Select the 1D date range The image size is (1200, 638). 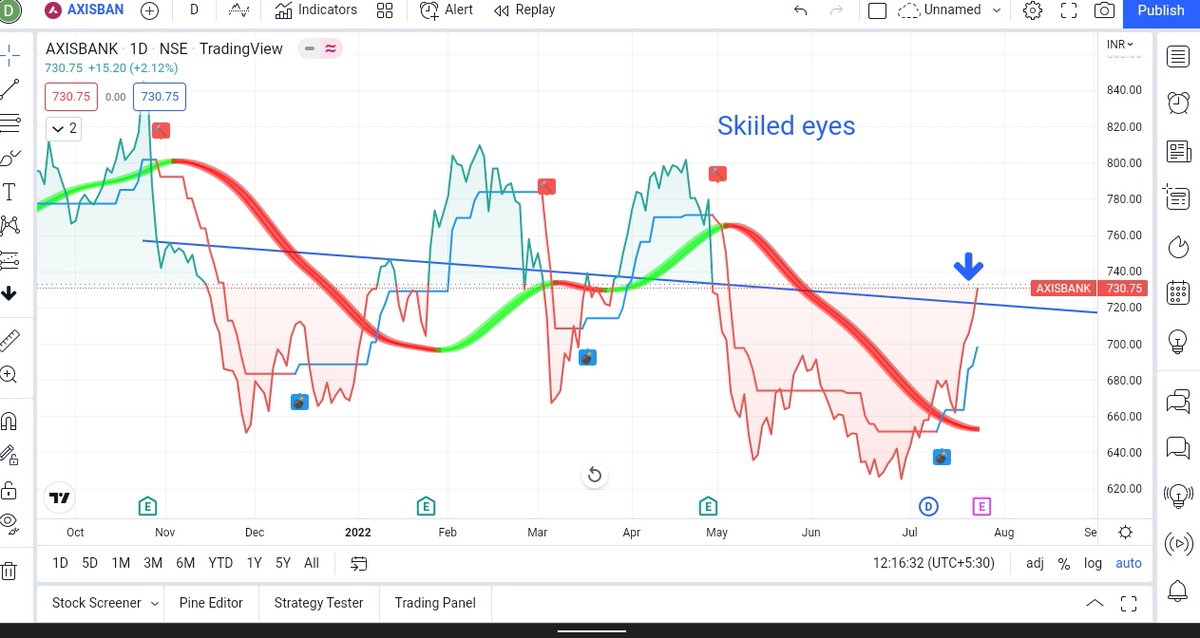click(x=60, y=563)
